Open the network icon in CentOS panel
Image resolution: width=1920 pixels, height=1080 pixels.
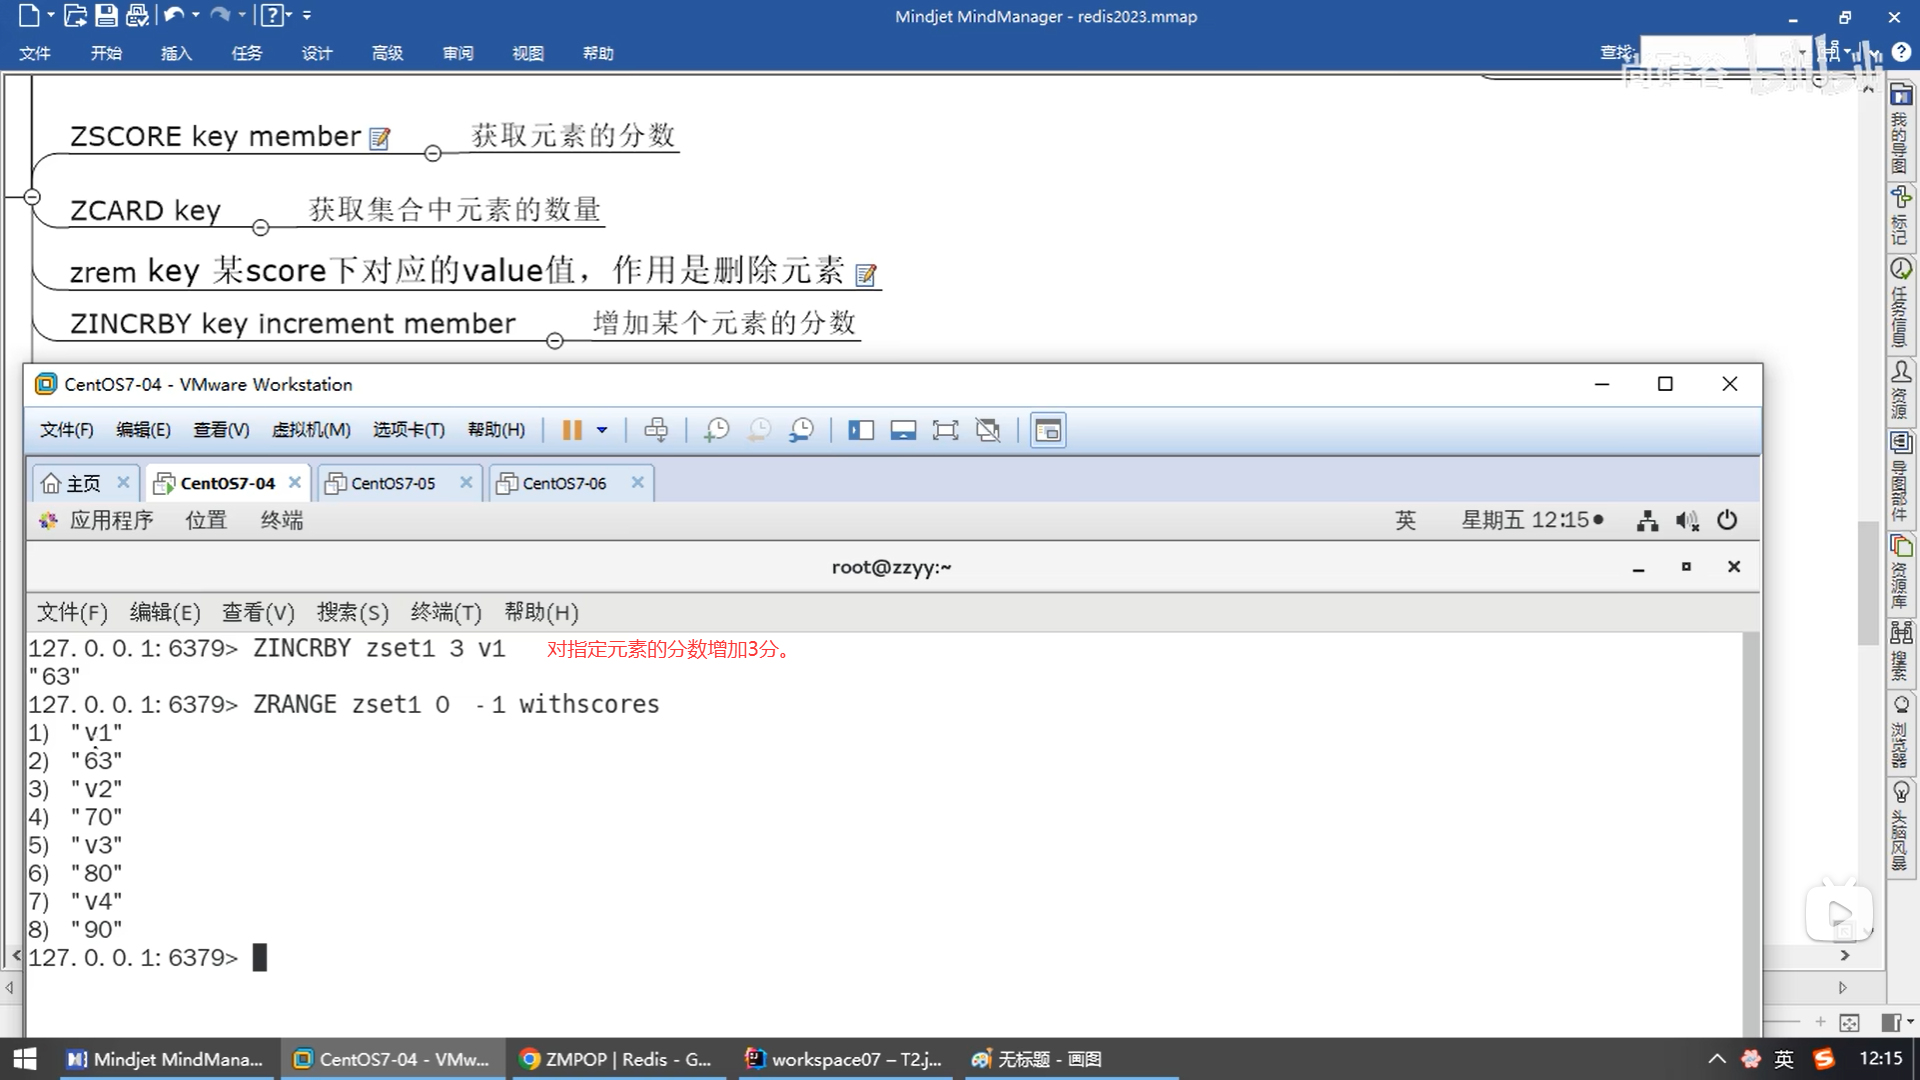coord(1647,520)
